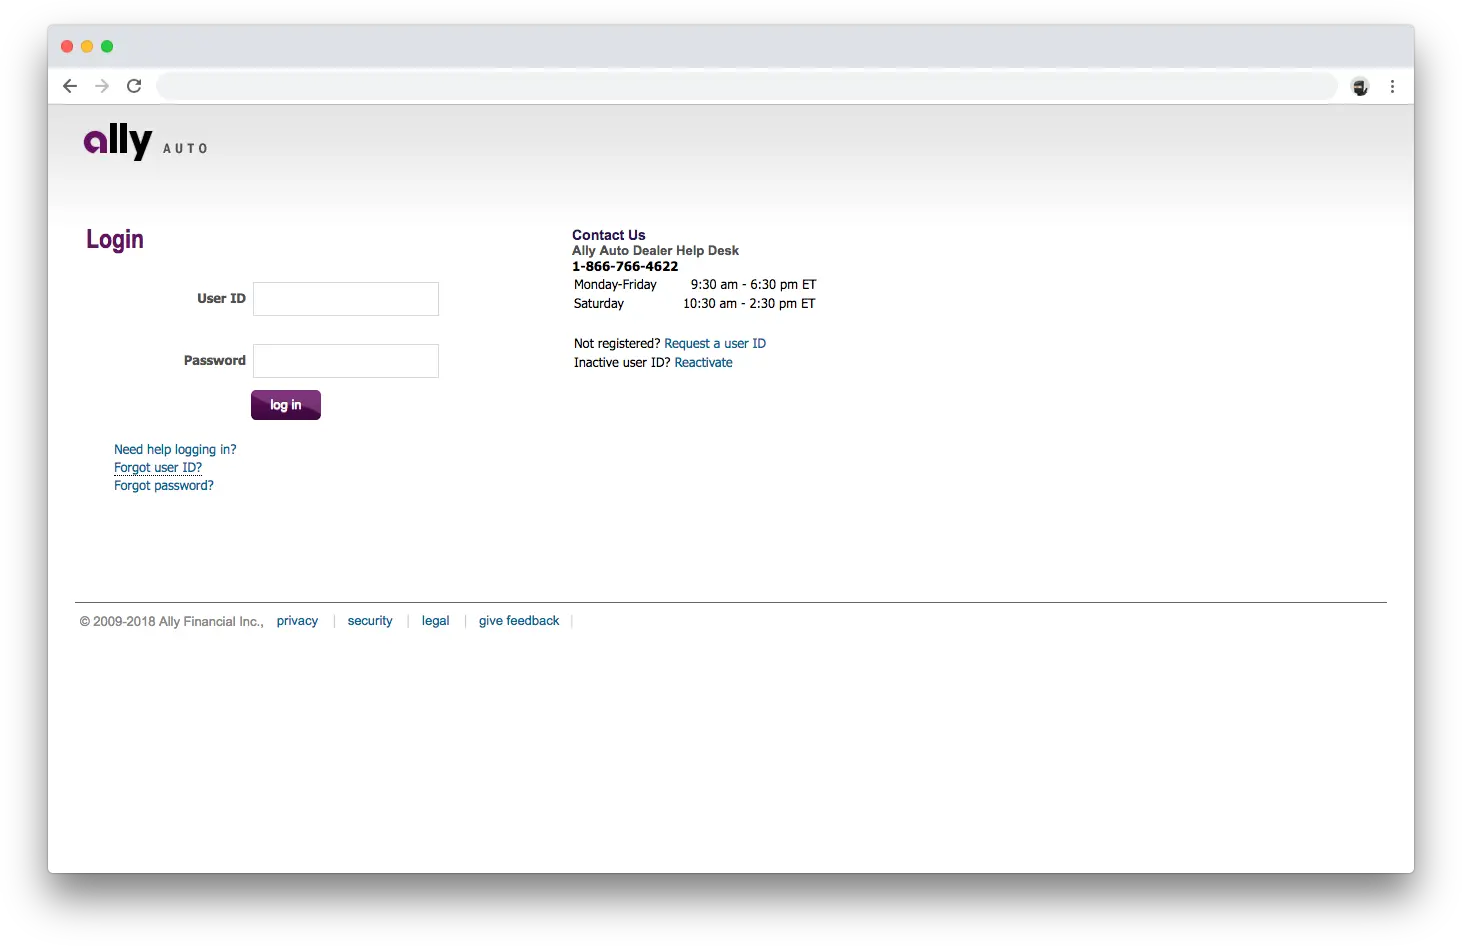Open the Forgot user ID page
Viewport: 1462px width, 946px height.
pos(157,467)
